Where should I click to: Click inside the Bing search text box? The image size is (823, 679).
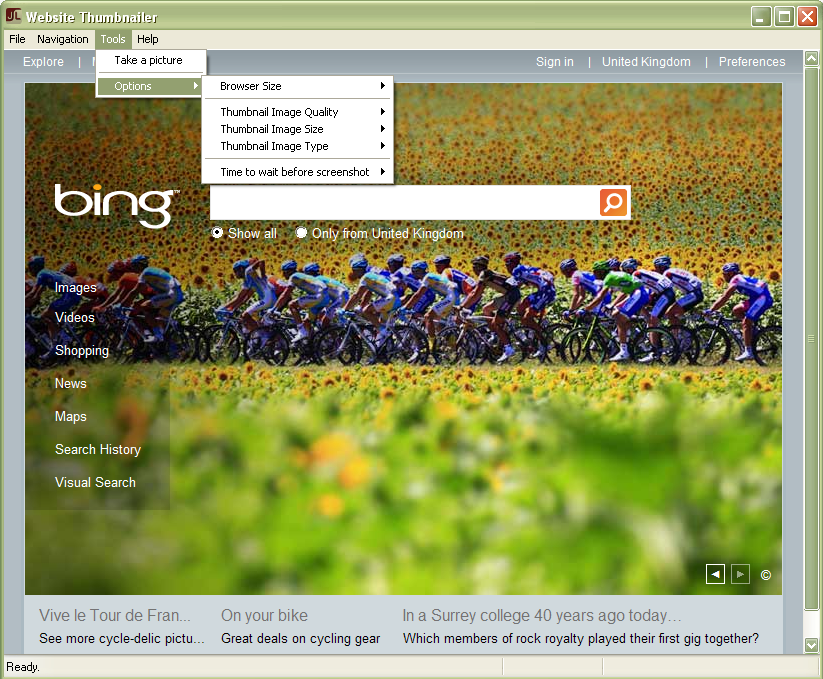[404, 203]
